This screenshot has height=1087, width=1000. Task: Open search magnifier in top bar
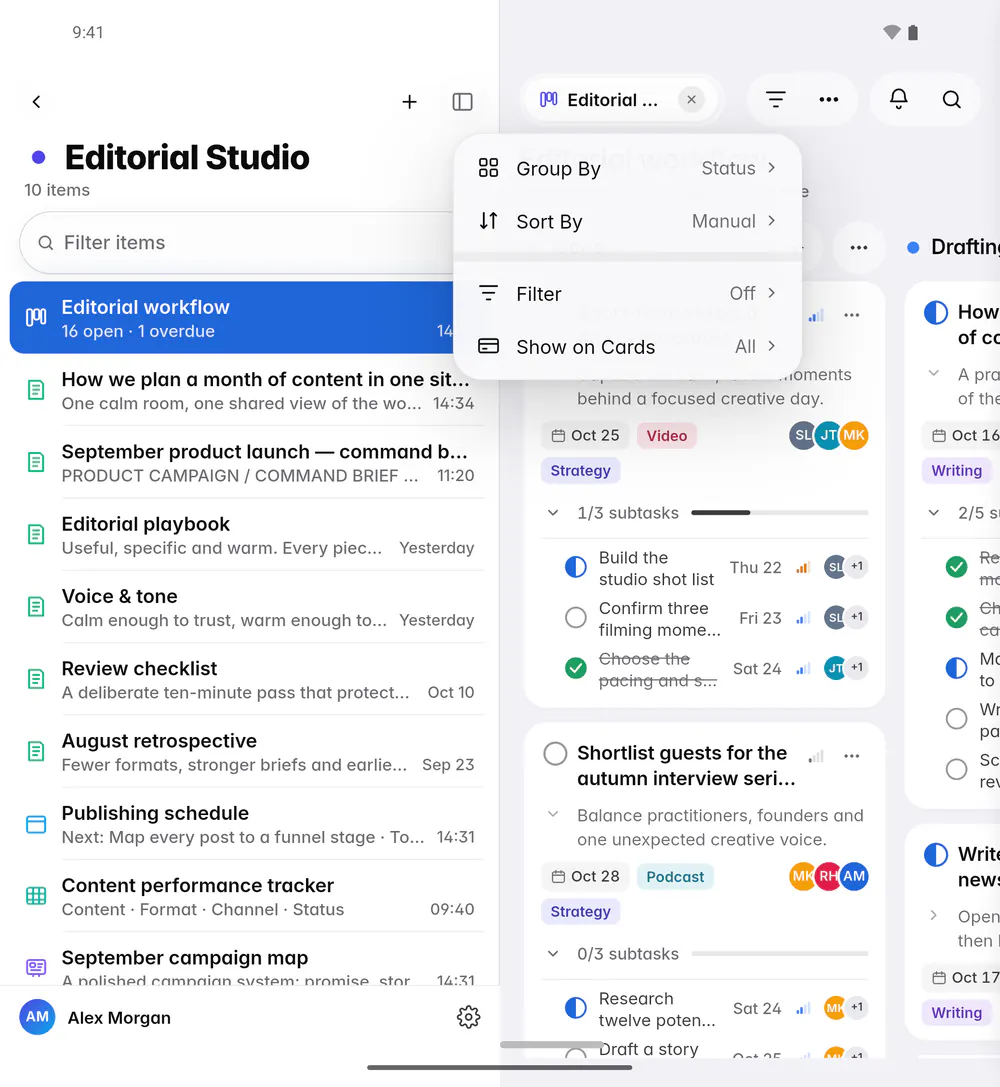tap(951, 100)
